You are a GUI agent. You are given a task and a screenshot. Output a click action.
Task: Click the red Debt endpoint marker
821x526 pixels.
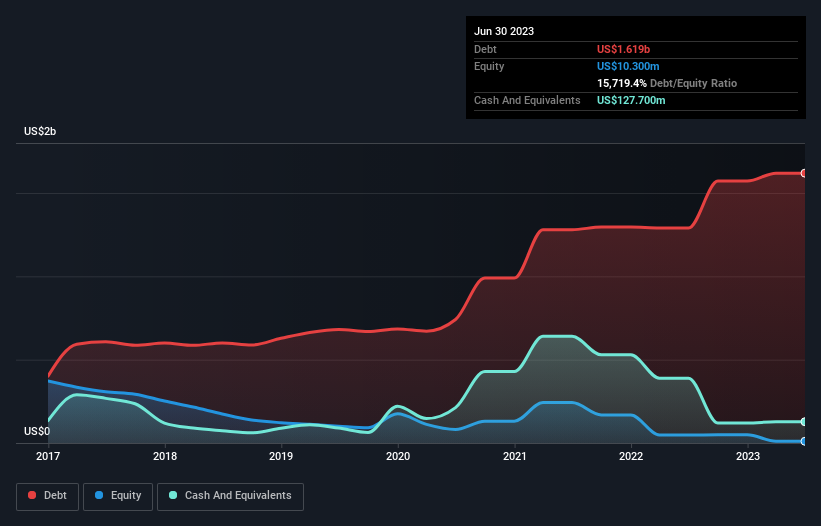(x=804, y=173)
